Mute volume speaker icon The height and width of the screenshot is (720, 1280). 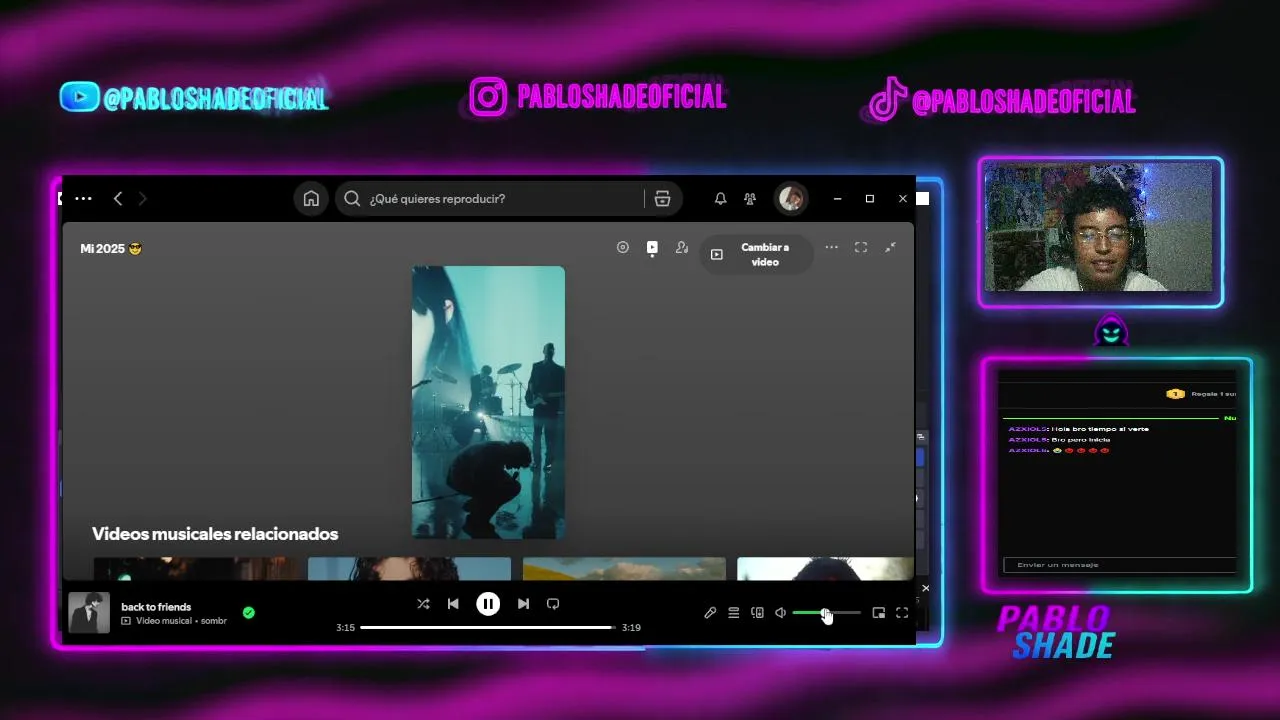tap(781, 613)
